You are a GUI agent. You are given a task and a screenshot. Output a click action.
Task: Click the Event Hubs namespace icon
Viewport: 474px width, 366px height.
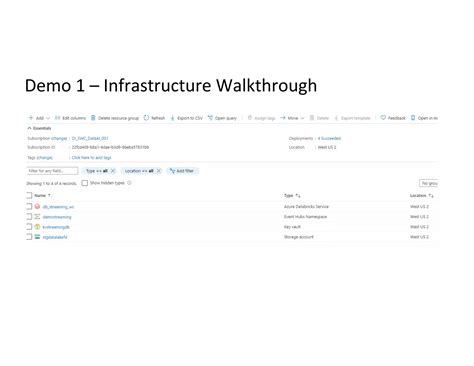[x=37, y=217]
